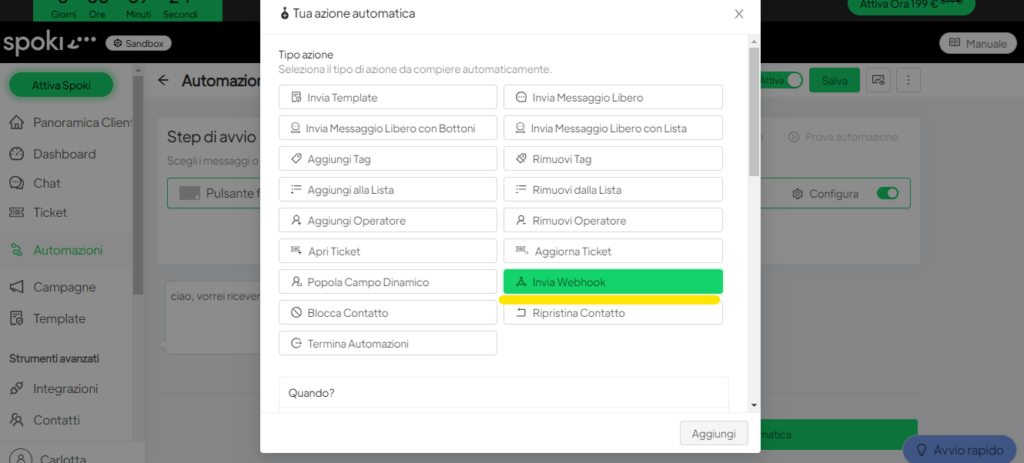
Task: Click the Blocca Contatto block icon
Action: [x=296, y=313]
